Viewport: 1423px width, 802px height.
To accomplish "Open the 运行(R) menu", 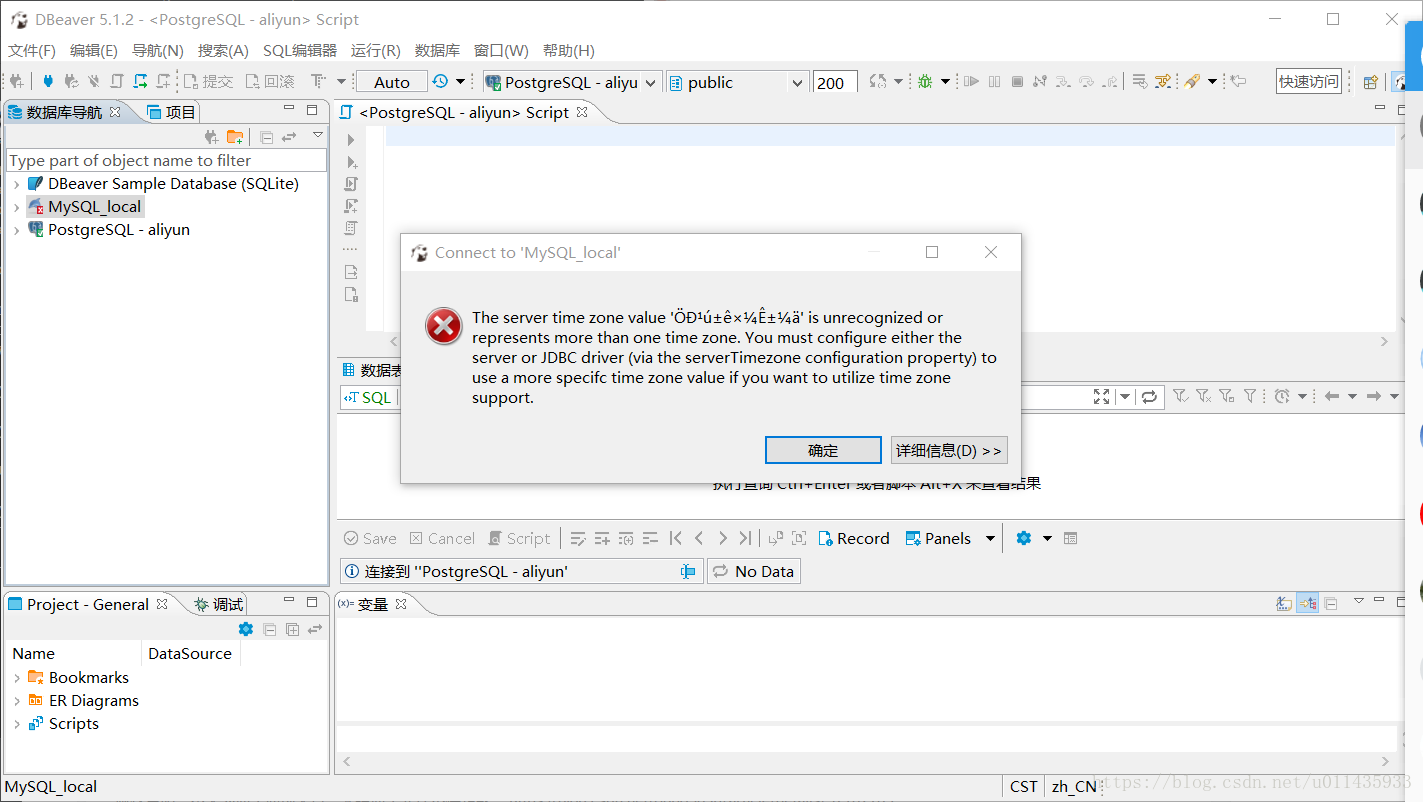I will [x=376, y=50].
